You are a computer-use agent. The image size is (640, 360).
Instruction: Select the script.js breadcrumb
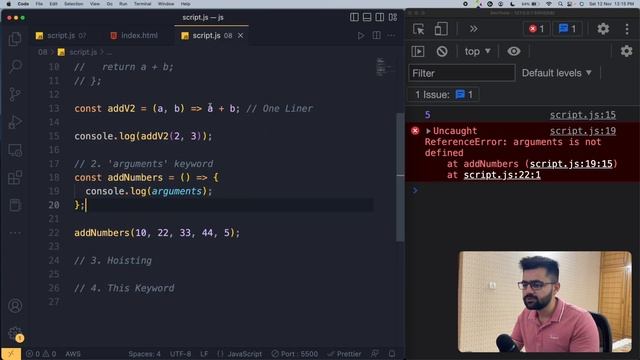click(x=83, y=52)
